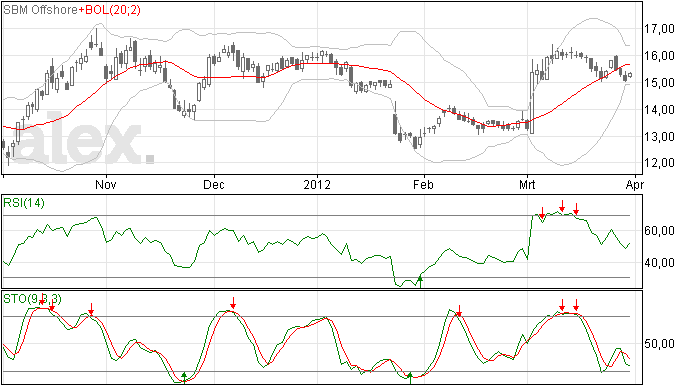This screenshot has width=690, height=387.
Task: Click the SBM Offshore chart title
Action: [40, 10]
